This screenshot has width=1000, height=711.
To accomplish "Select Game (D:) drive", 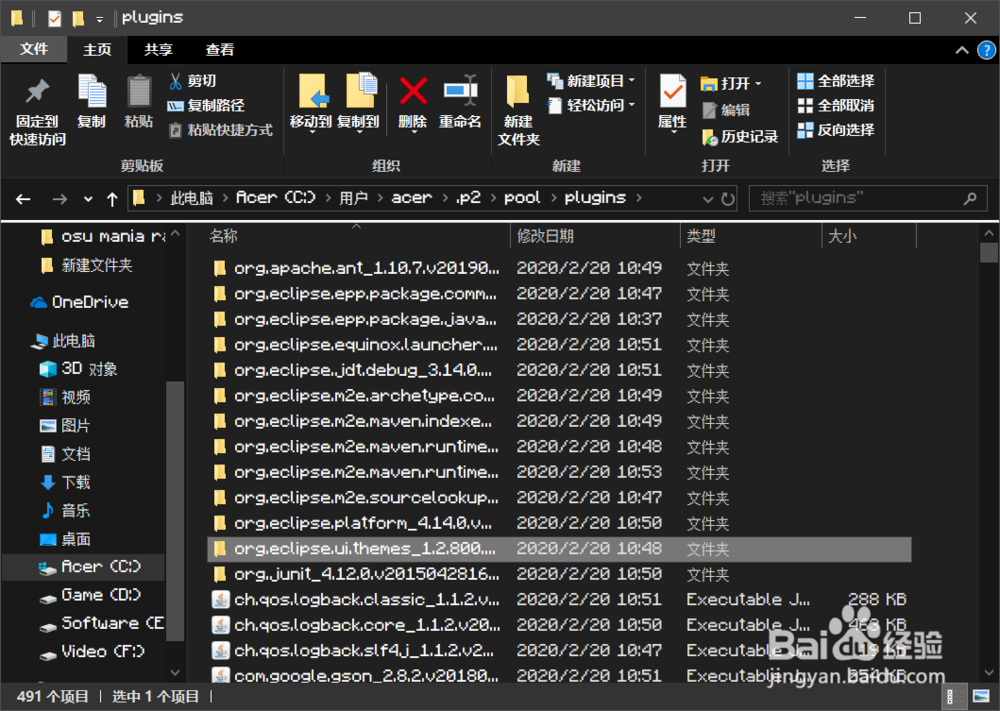I will click(90, 595).
